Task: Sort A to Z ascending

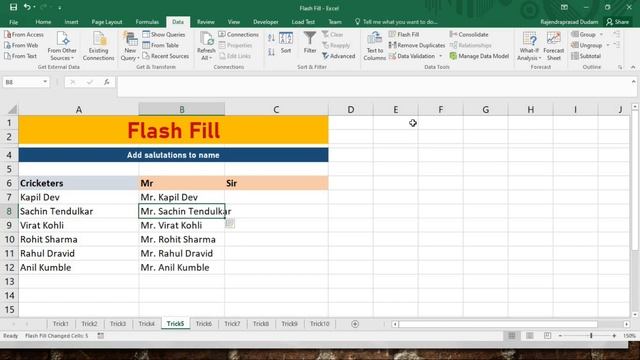Action: [271, 38]
